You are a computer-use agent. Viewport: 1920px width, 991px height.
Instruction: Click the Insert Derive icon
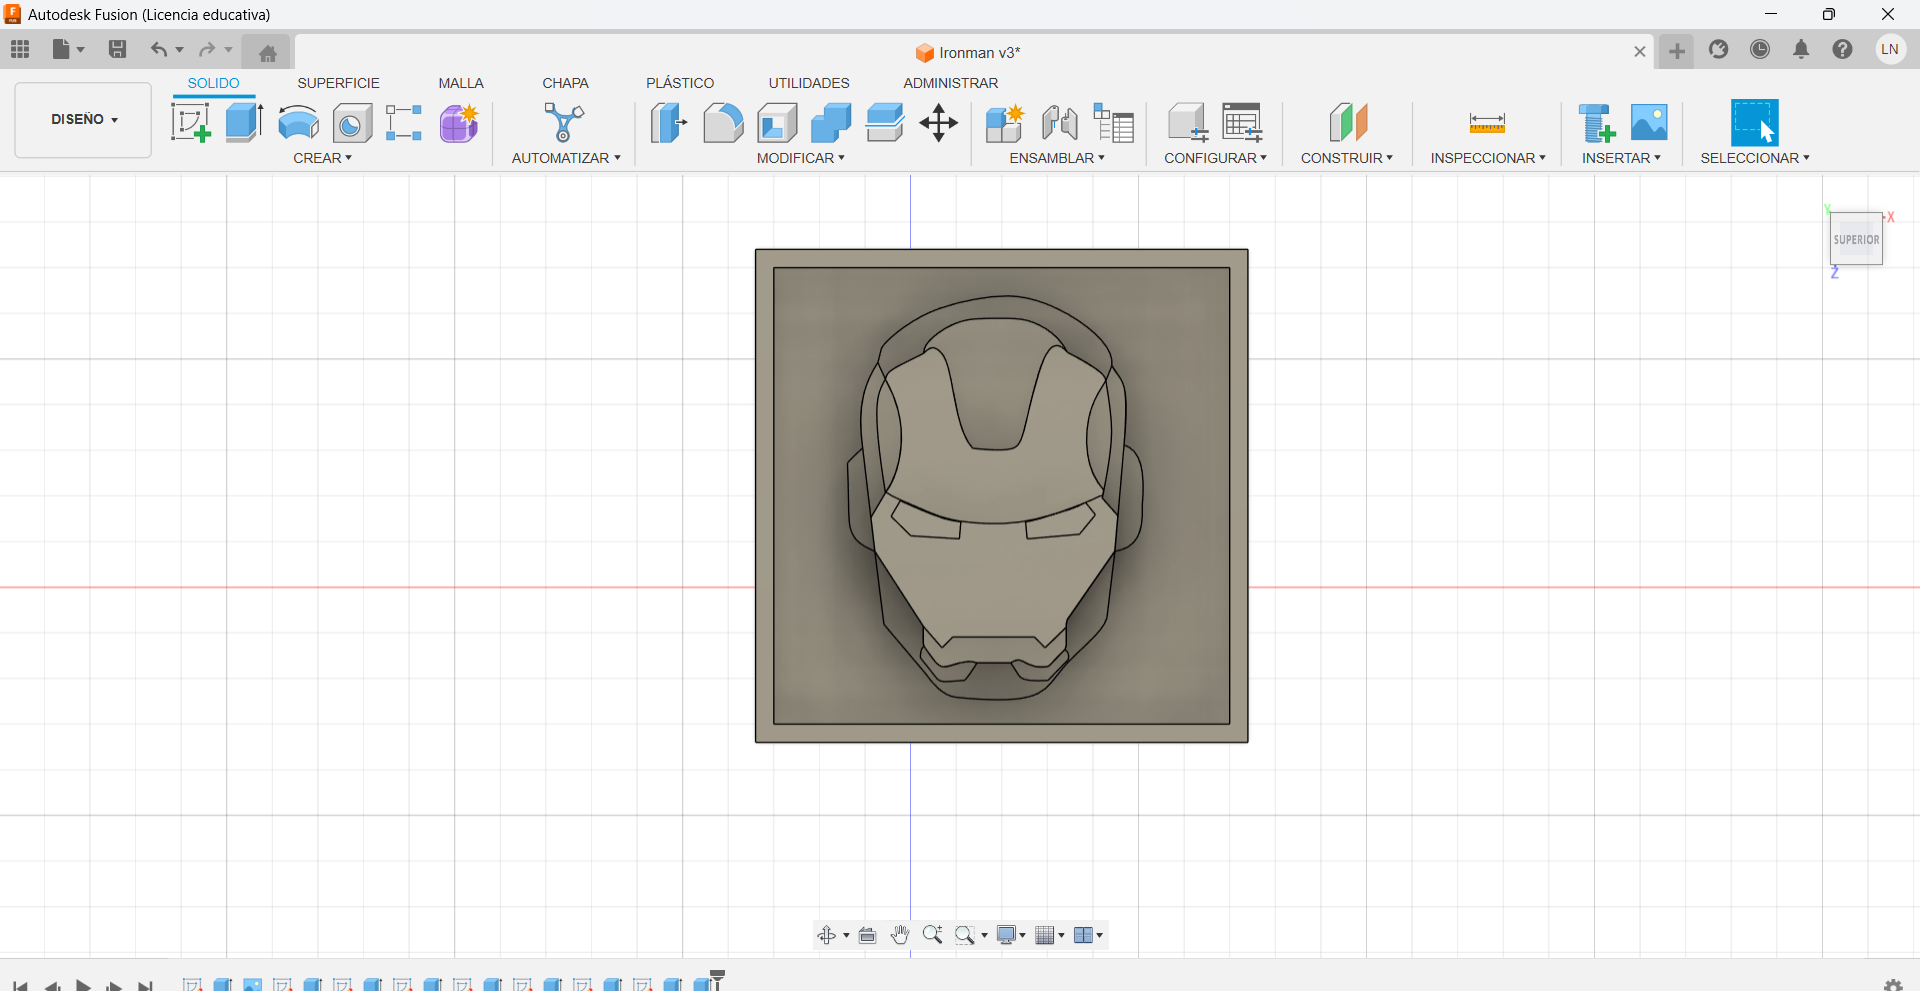pos(1596,123)
